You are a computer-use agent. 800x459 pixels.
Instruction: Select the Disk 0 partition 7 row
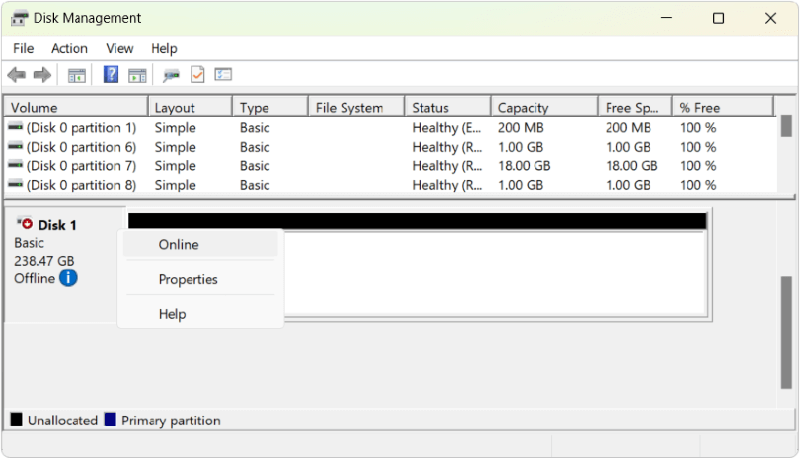(81, 166)
